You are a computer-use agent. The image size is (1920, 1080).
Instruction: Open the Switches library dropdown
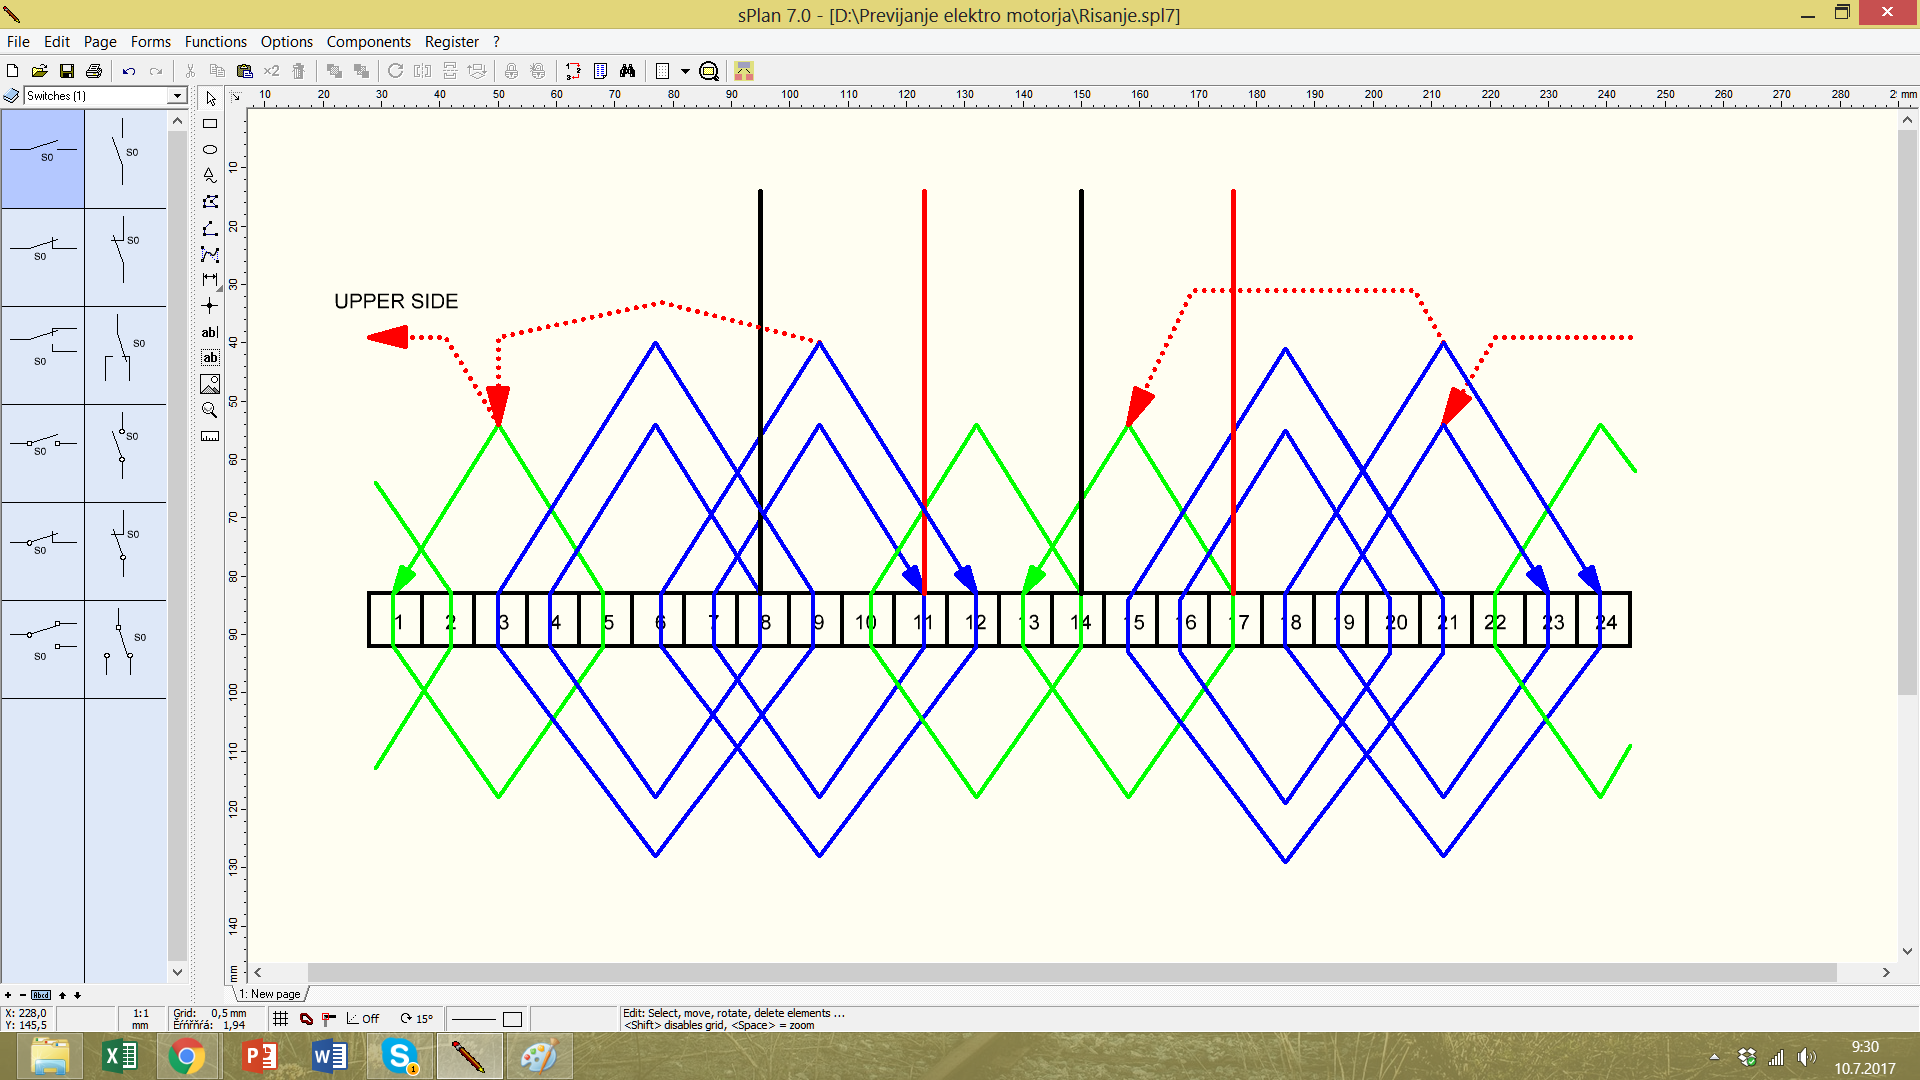(x=177, y=96)
